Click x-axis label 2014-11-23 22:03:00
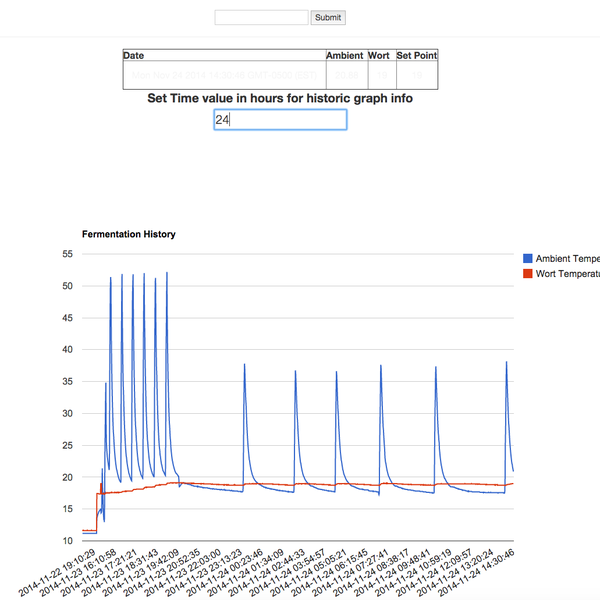 [x=183, y=573]
